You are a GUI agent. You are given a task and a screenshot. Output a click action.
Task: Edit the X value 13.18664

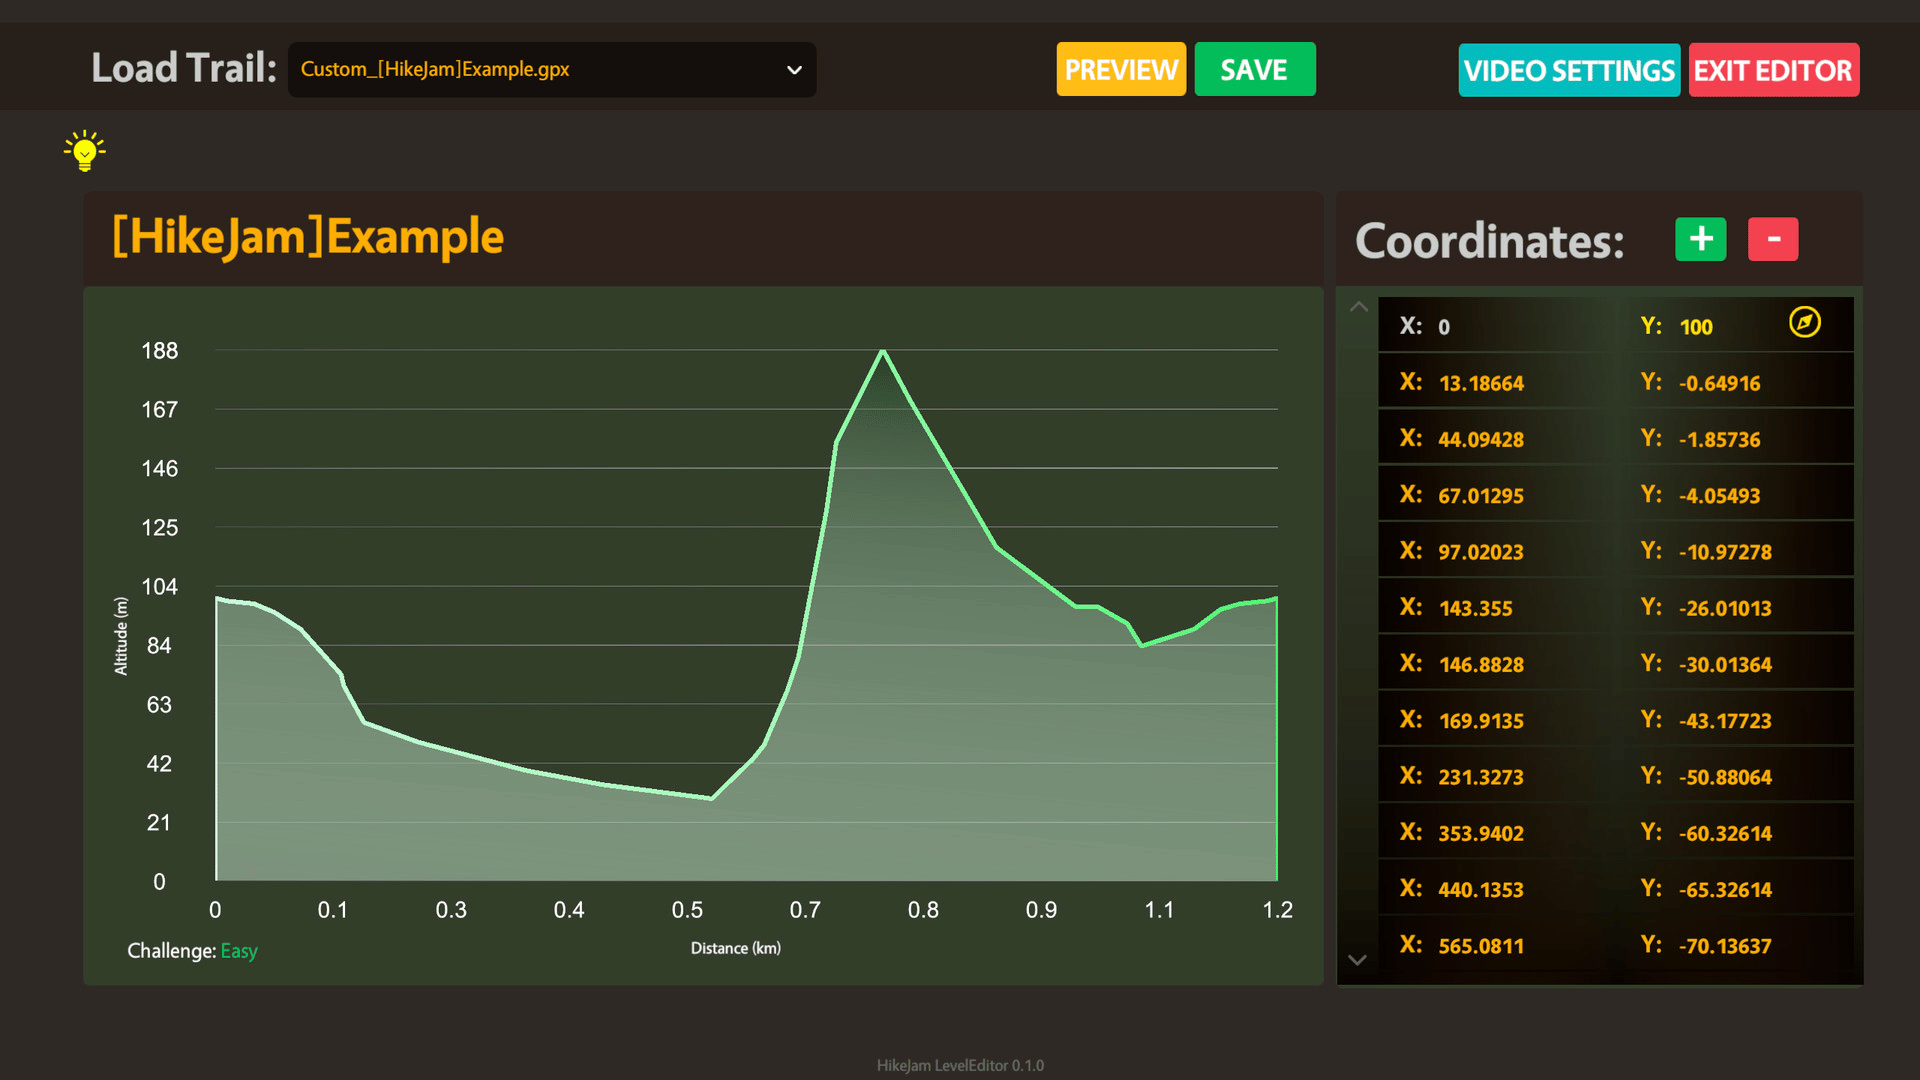(x=1480, y=383)
